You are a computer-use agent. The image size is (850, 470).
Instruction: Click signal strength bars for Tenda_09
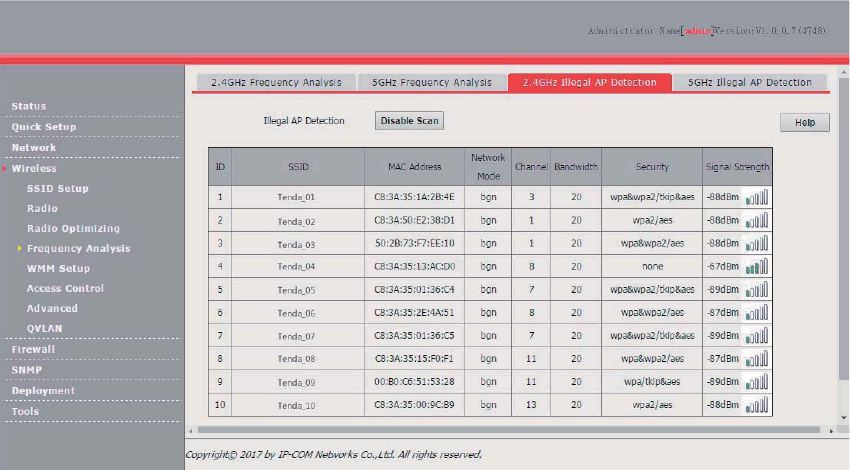[757, 382]
